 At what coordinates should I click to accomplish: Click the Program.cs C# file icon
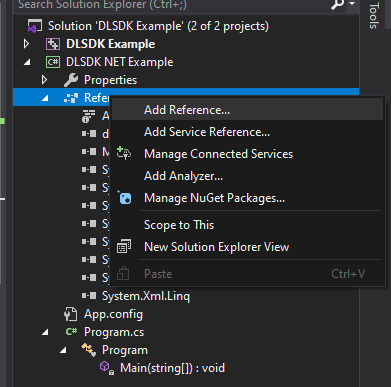(71, 332)
